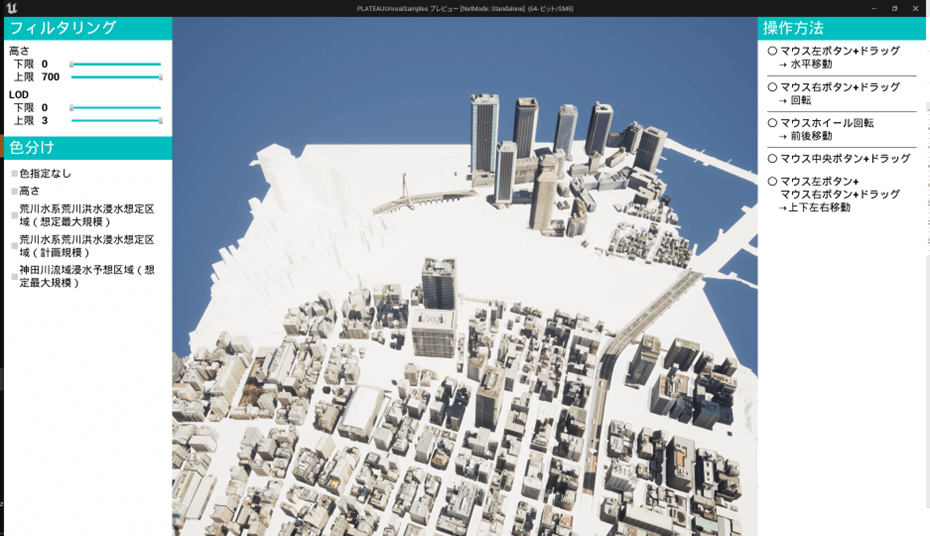The image size is (930, 536).
Task: Toggle 荒川水系荒川洪水浸水想定区域（想定最大規模）checkbox
Action: pos(15,215)
